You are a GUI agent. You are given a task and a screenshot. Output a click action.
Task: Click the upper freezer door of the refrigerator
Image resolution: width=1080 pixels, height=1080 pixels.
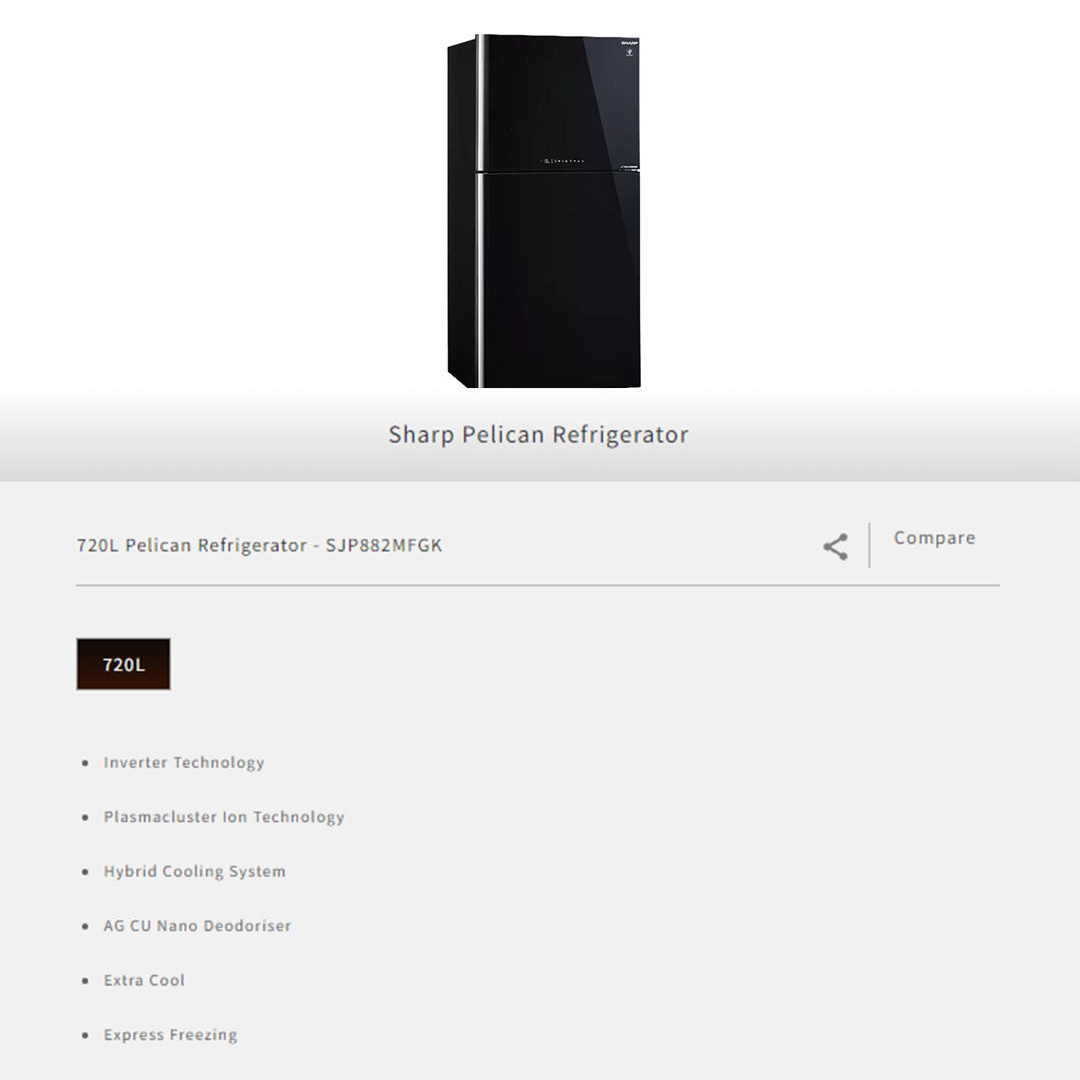[558, 102]
